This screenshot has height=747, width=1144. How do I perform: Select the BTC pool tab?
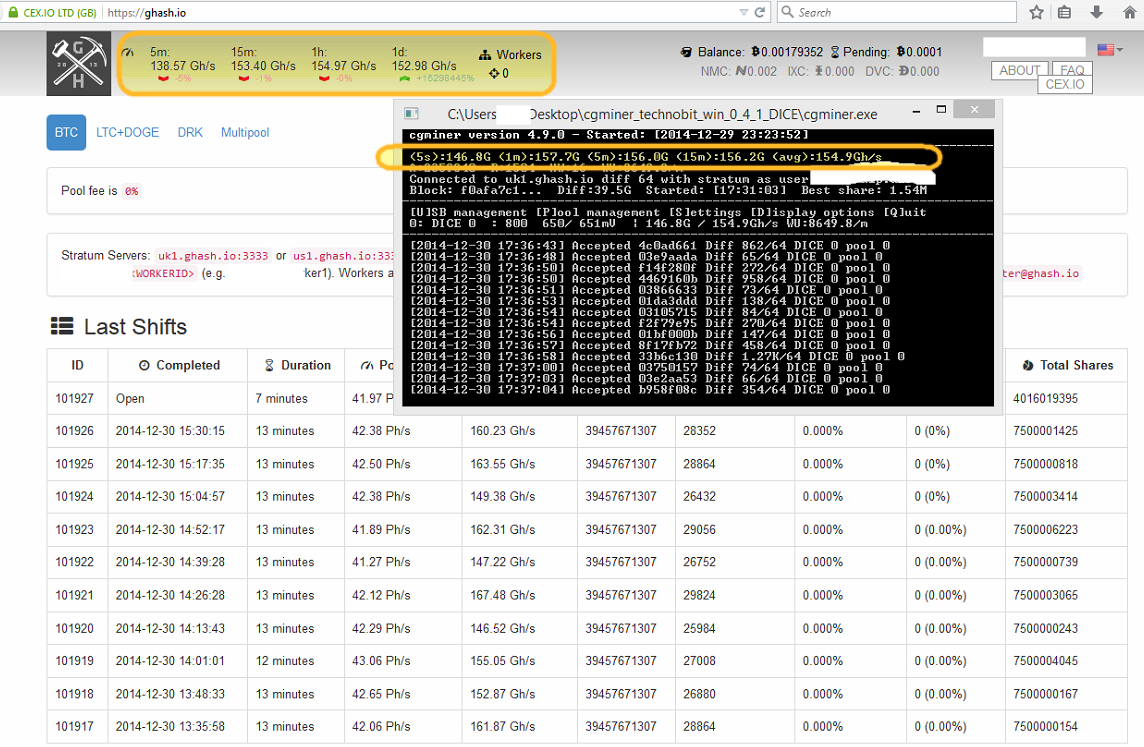66,132
